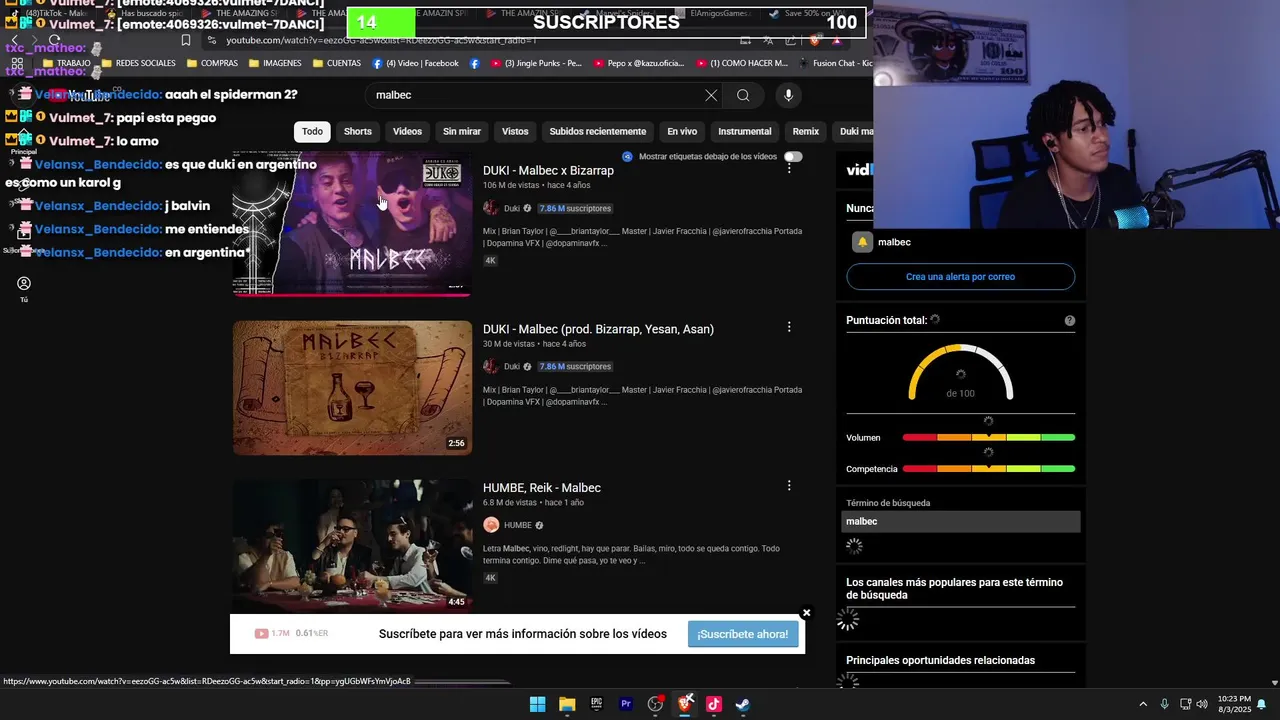Click bell icon next to malbec alert
This screenshot has width=1280, height=720.
pos(862,242)
